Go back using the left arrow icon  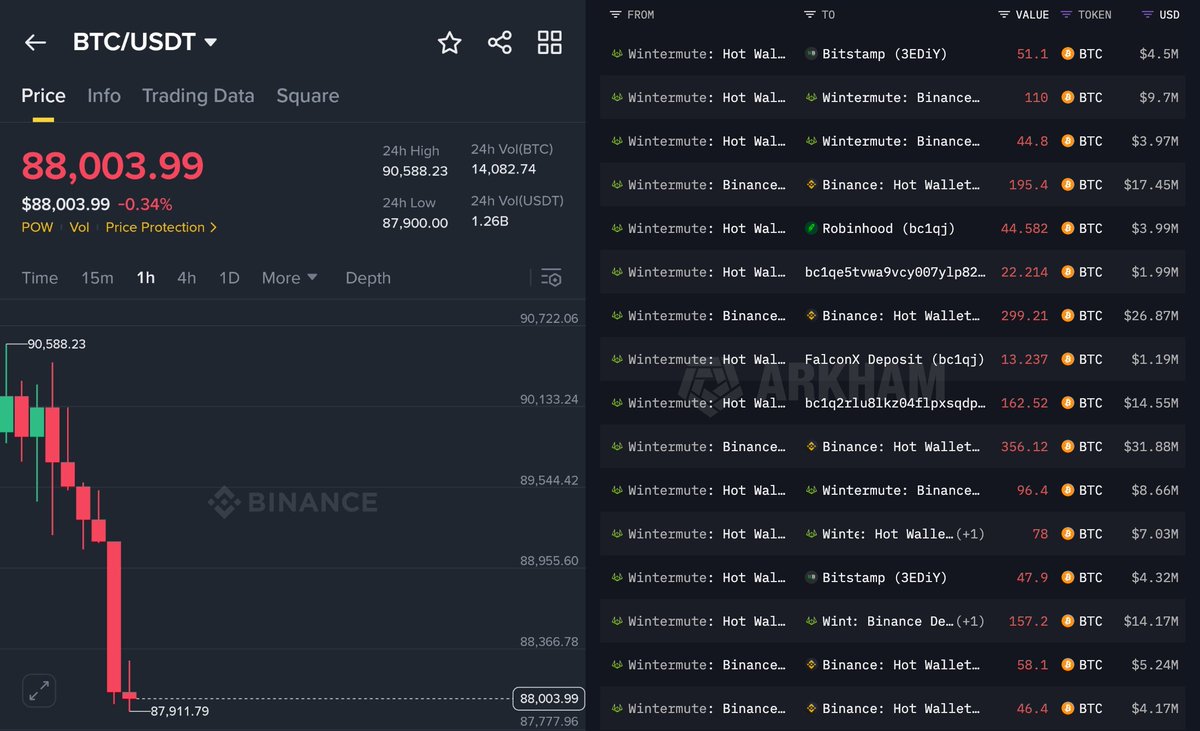[x=35, y=42]
